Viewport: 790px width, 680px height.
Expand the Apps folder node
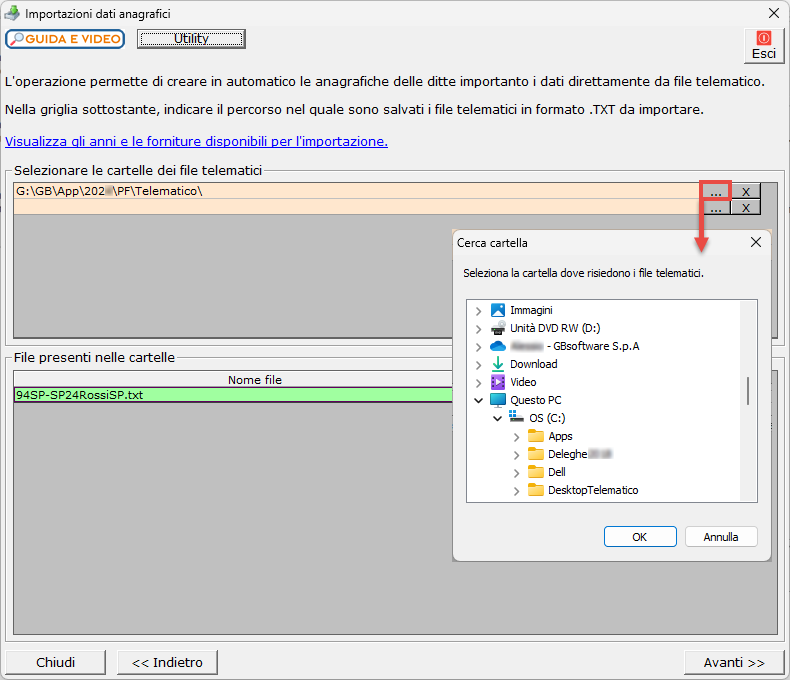(516, 436)
